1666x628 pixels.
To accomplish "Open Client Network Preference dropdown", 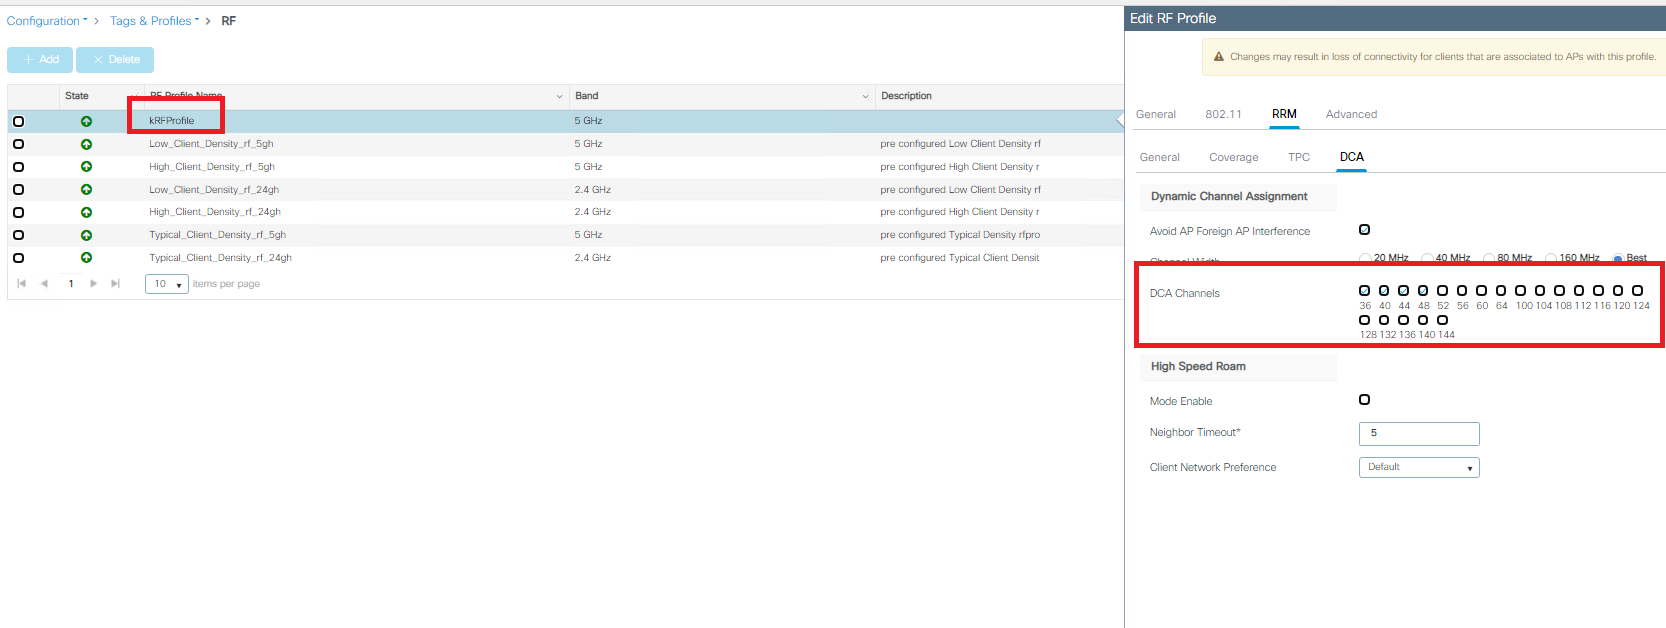I will (x=1418, y=467).
